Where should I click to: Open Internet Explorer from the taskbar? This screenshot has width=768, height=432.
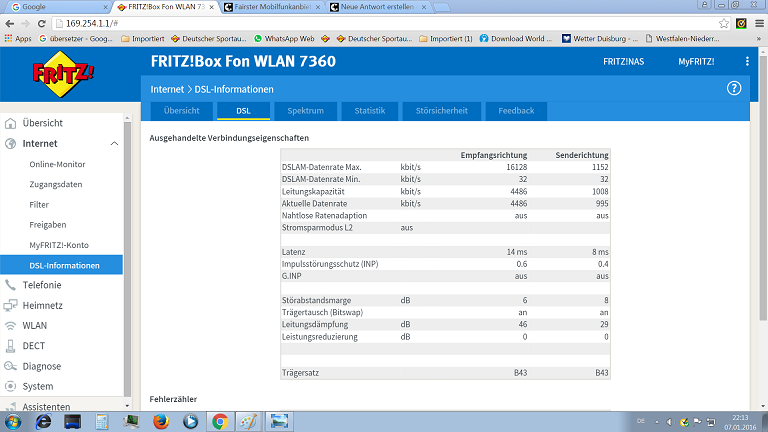(44, 421)
